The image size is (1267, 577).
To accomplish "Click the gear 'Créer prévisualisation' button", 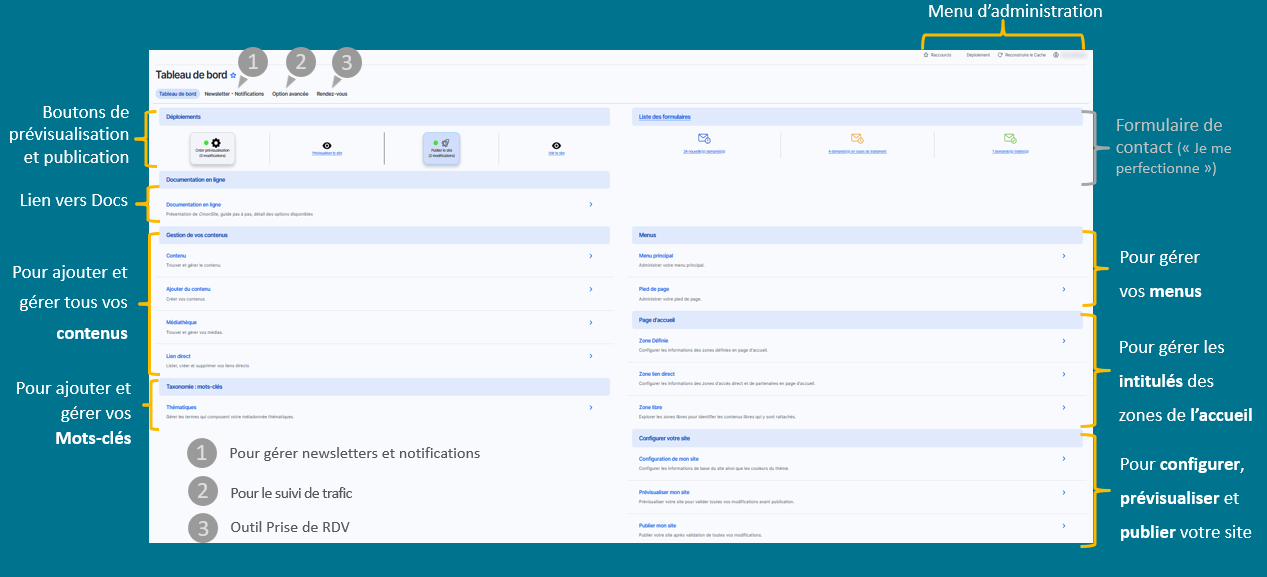I will point(213,147).
